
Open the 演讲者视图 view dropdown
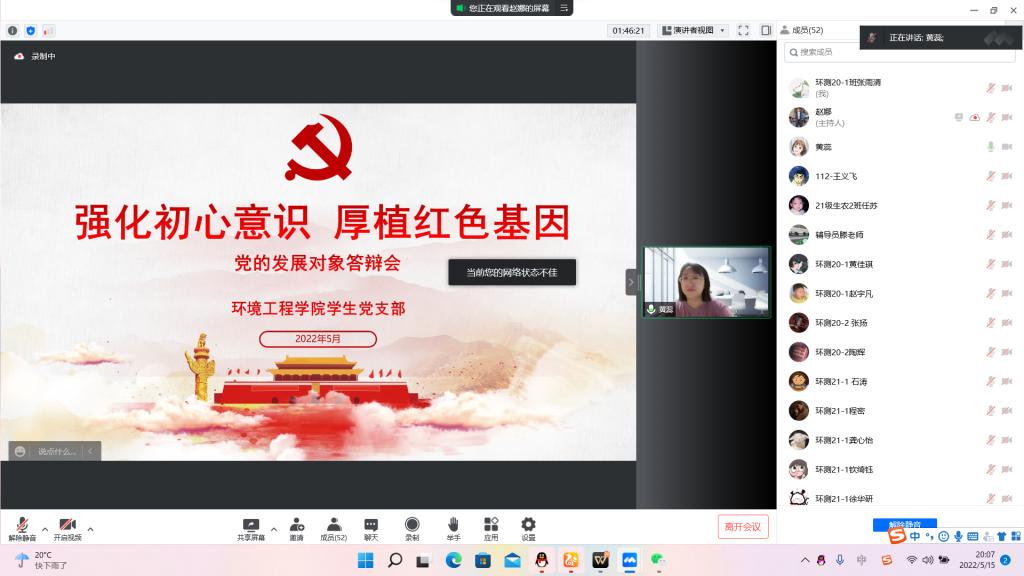coord(694,30)
